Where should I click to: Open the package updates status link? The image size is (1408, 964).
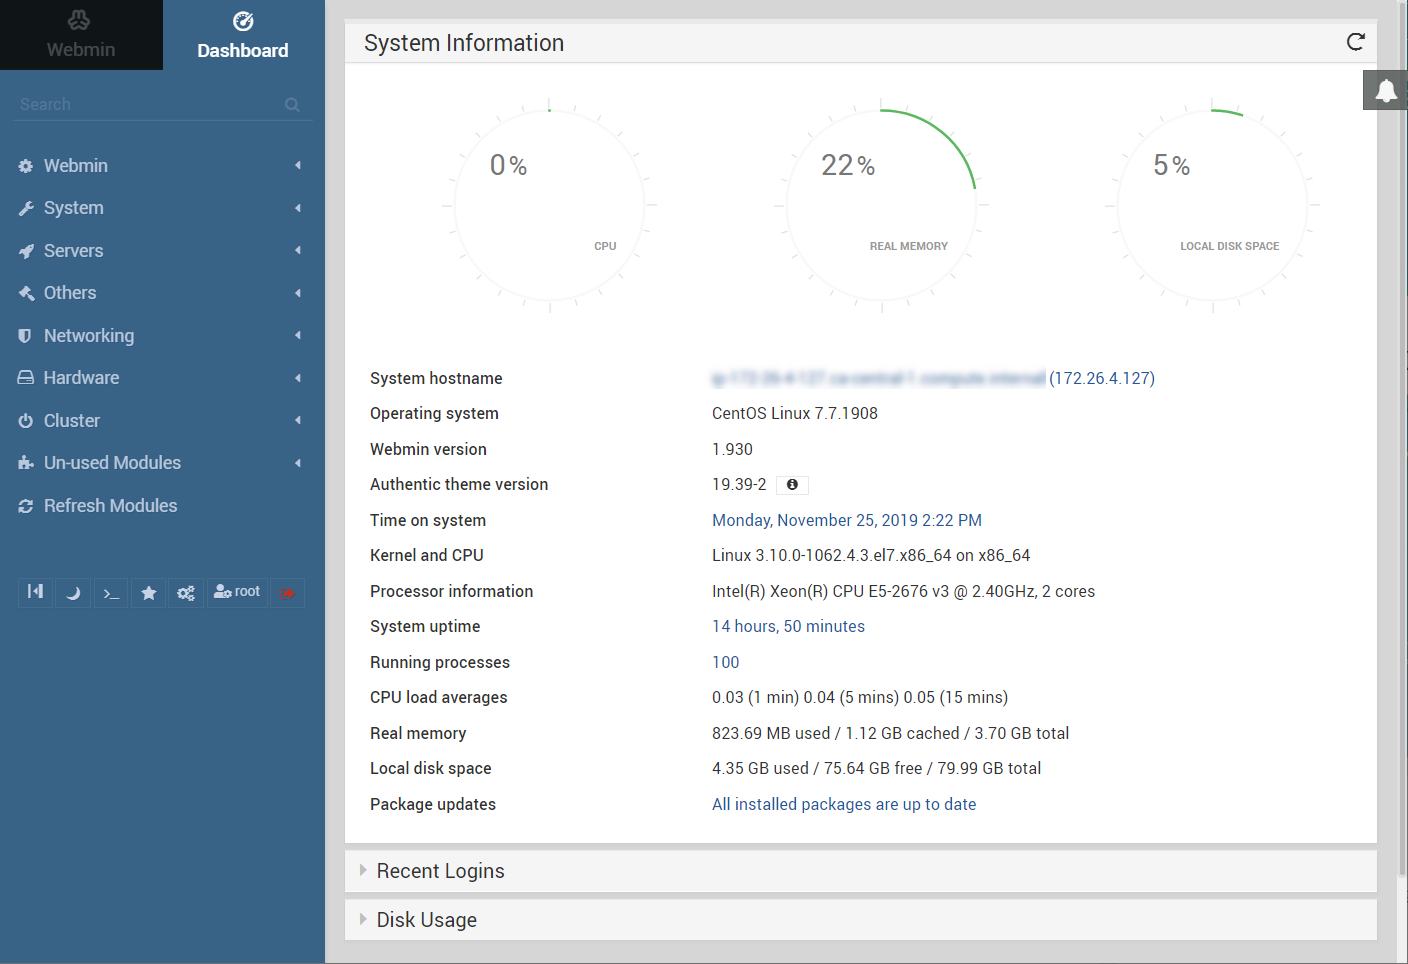(x=844, y=804)
